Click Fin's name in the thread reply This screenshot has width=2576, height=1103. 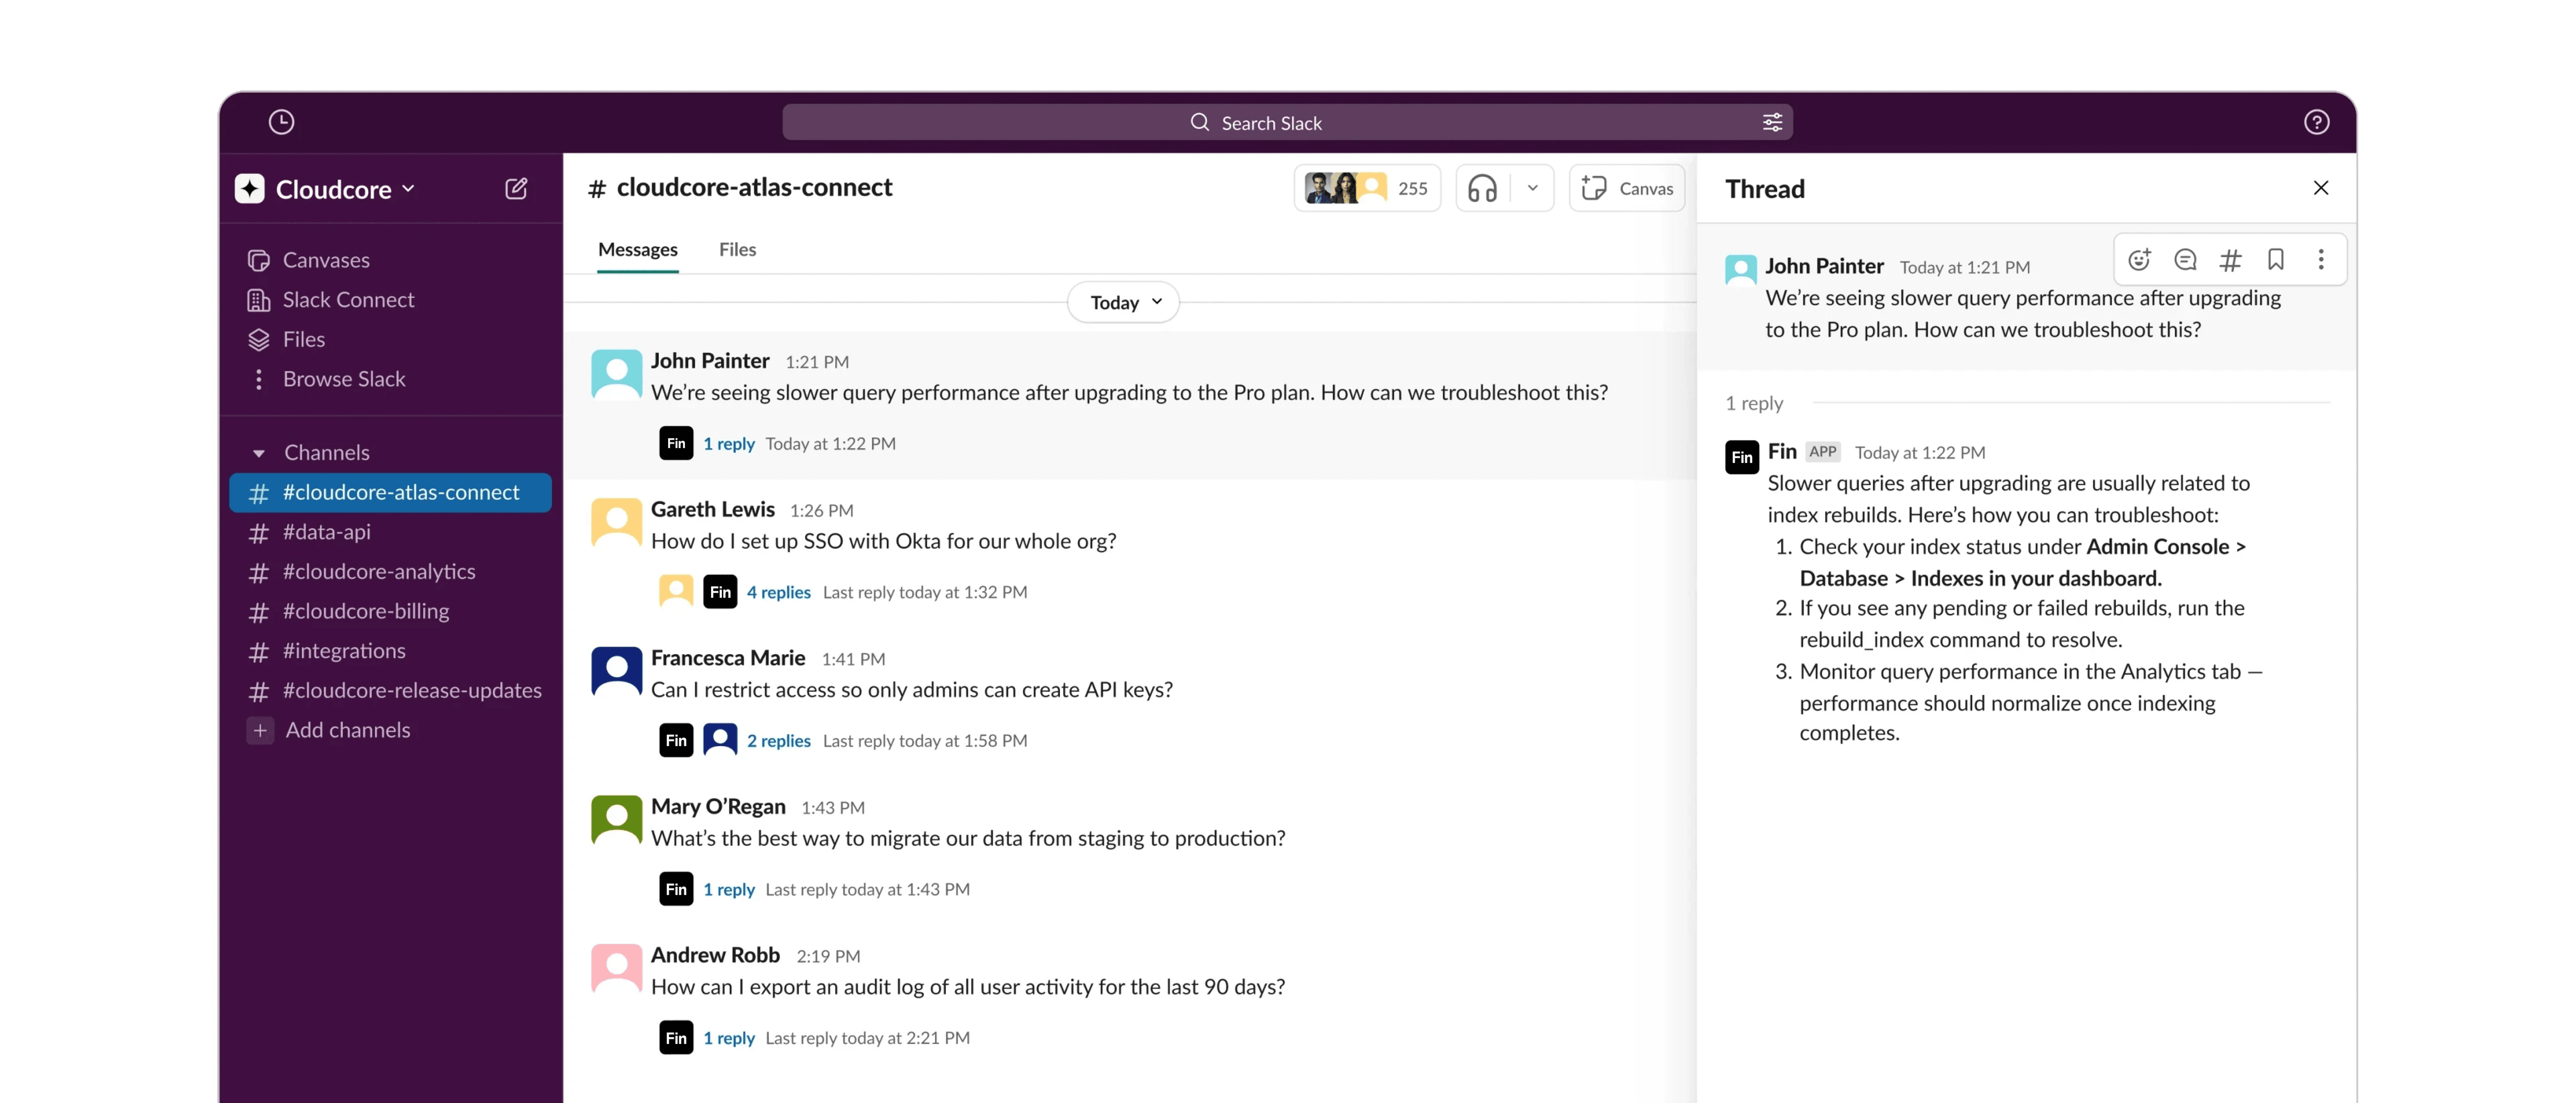click(x=1782, y=452)
